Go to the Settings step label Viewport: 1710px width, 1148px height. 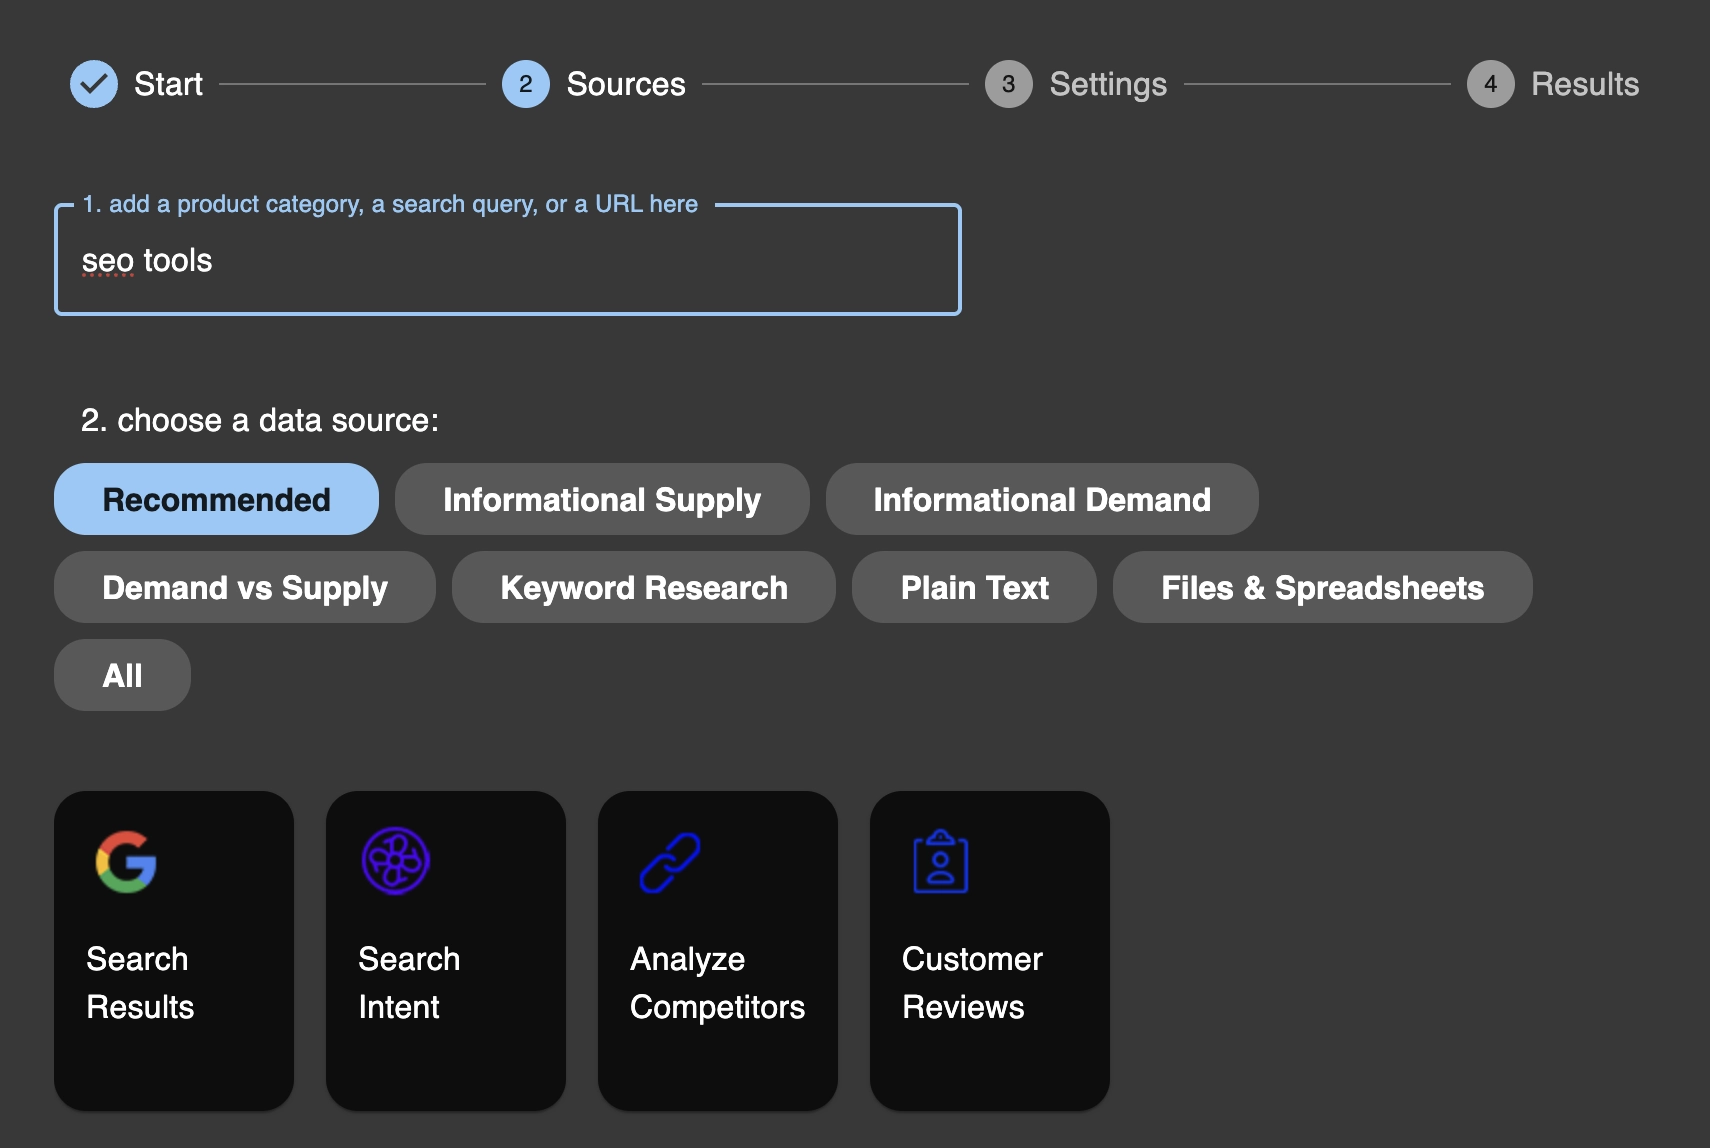1108,84
